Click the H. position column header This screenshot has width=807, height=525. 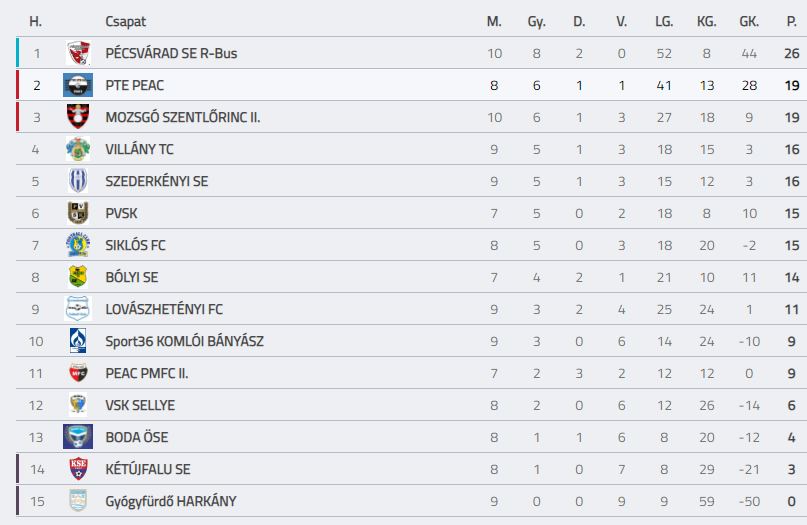click(36, 22)
